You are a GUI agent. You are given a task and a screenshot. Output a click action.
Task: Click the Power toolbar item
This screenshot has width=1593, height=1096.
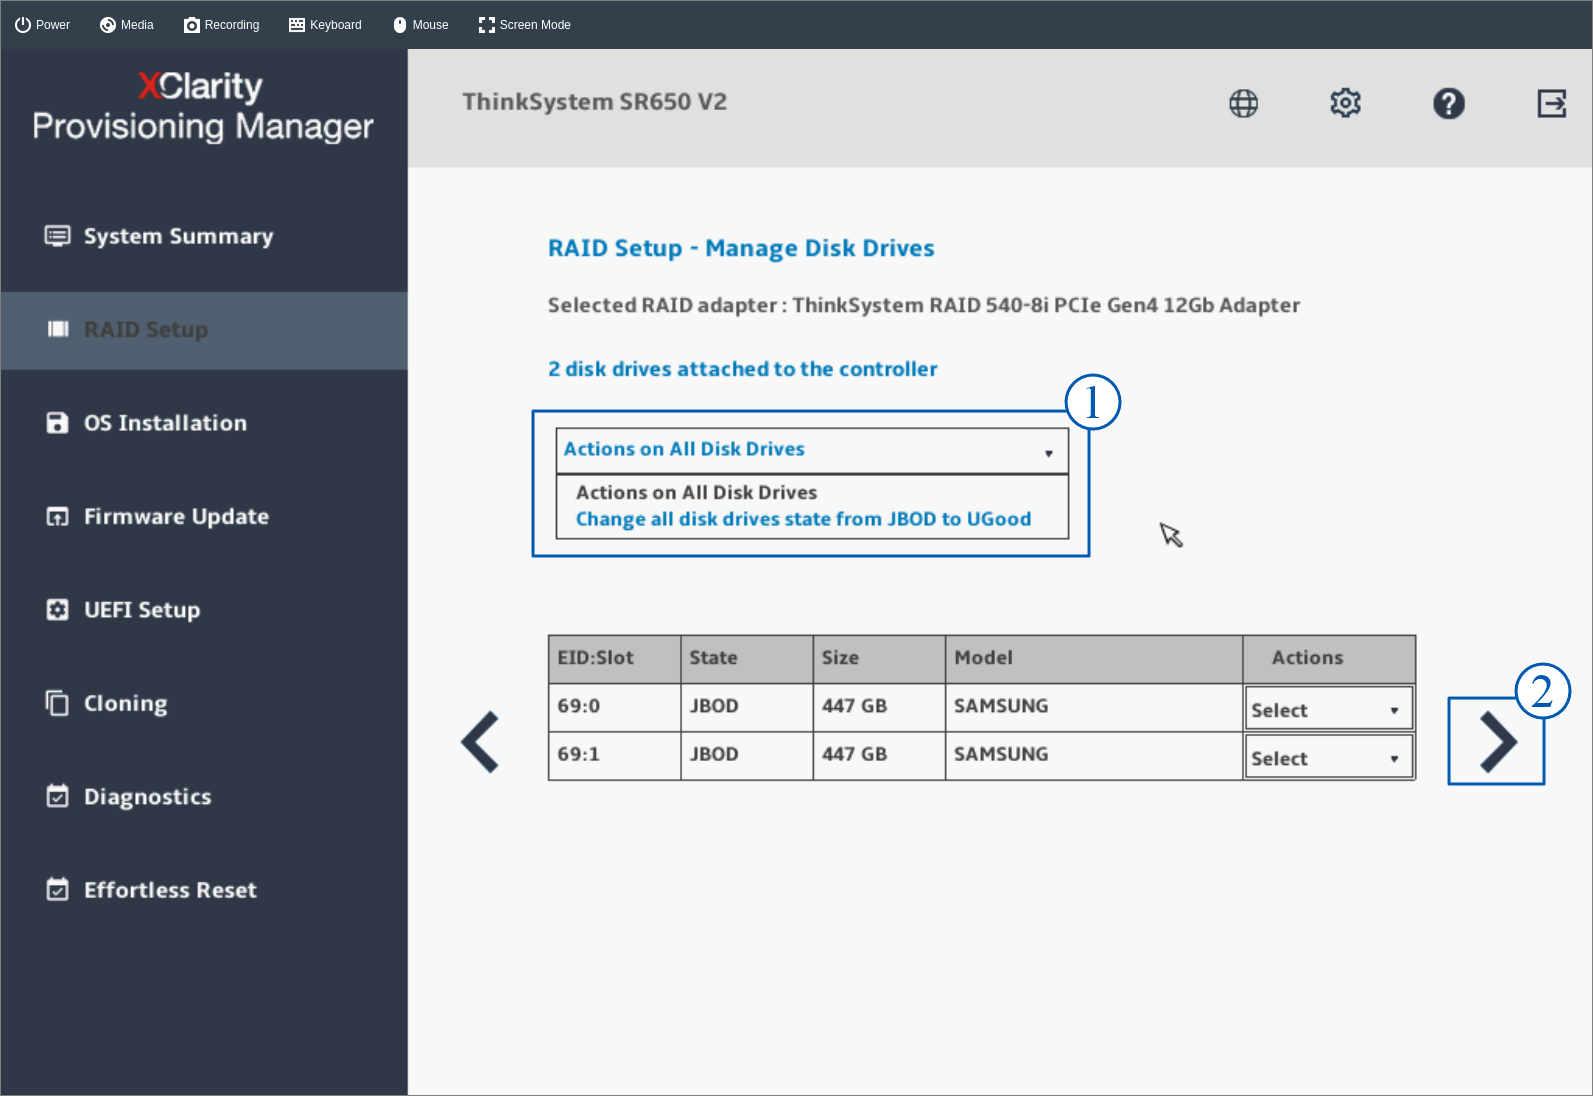coord(42,25)
